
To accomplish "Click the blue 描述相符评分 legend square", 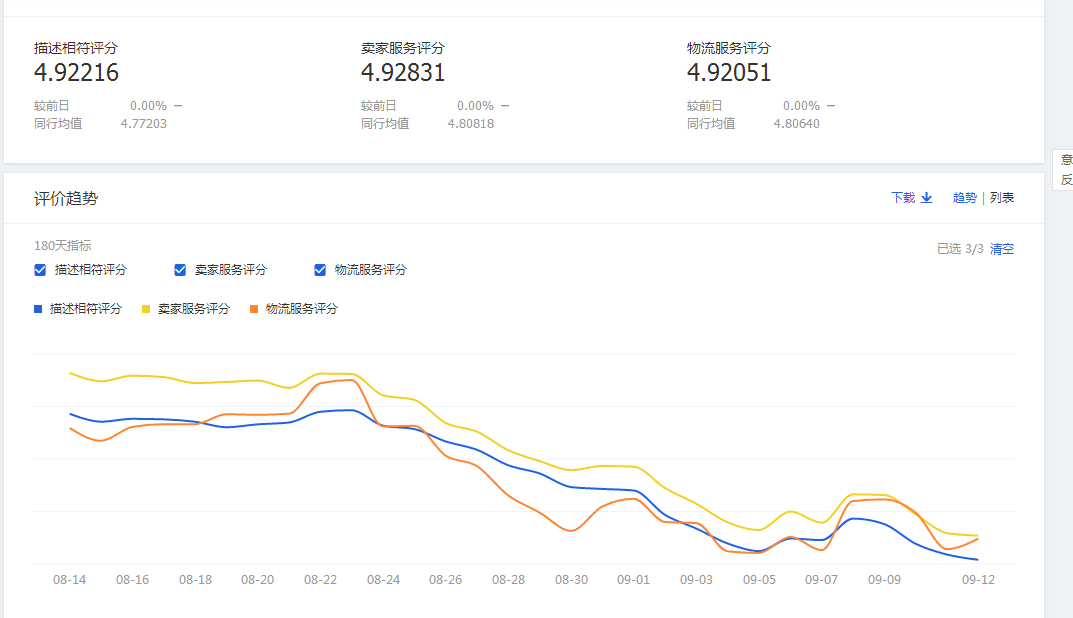I will click(38, 309).
